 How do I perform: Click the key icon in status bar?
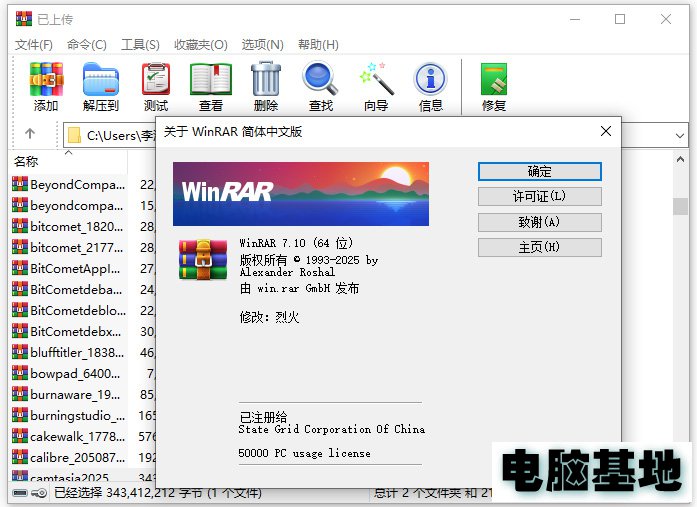[40, 493]
